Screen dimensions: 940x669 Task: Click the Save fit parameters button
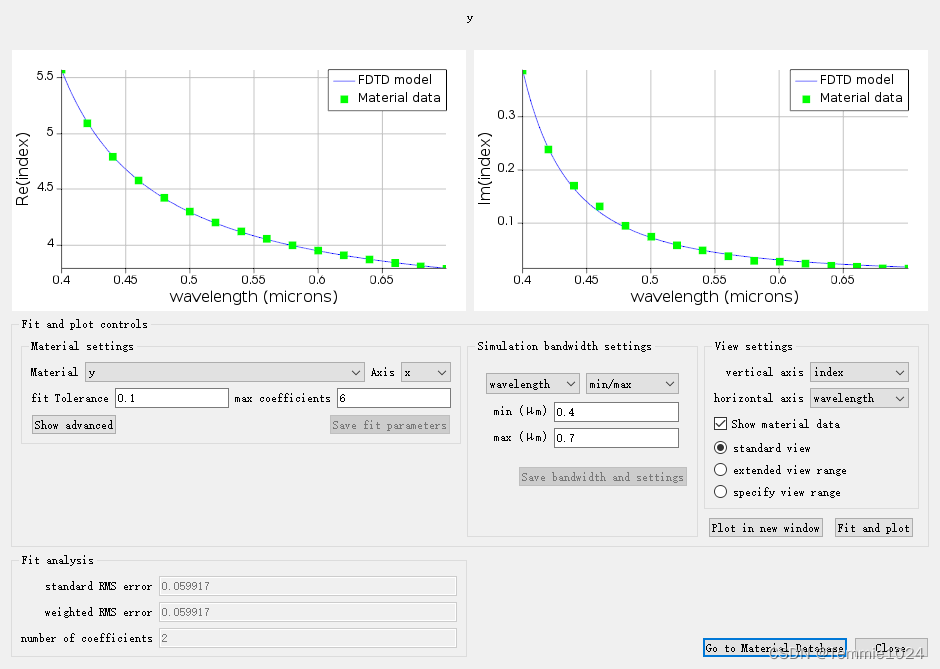point(389,425)
